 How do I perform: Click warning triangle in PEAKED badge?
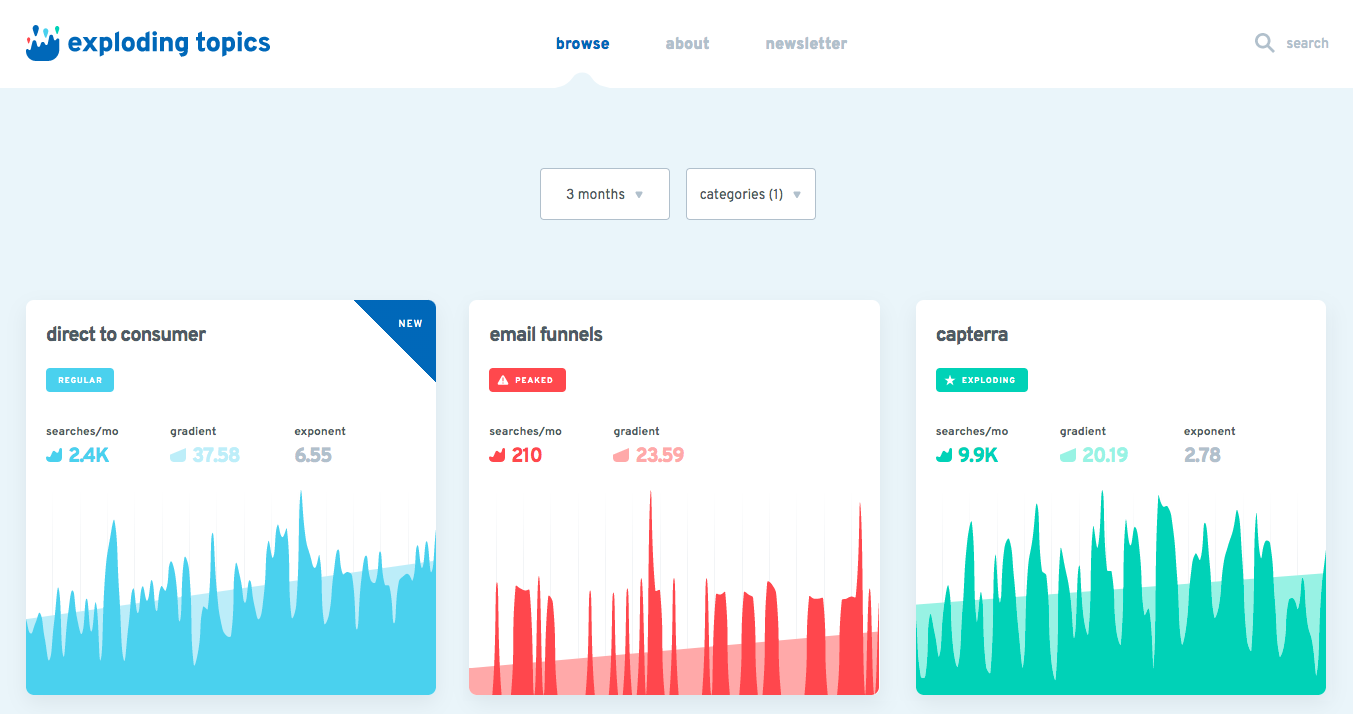pyautogui.click(x=503, y=380)
